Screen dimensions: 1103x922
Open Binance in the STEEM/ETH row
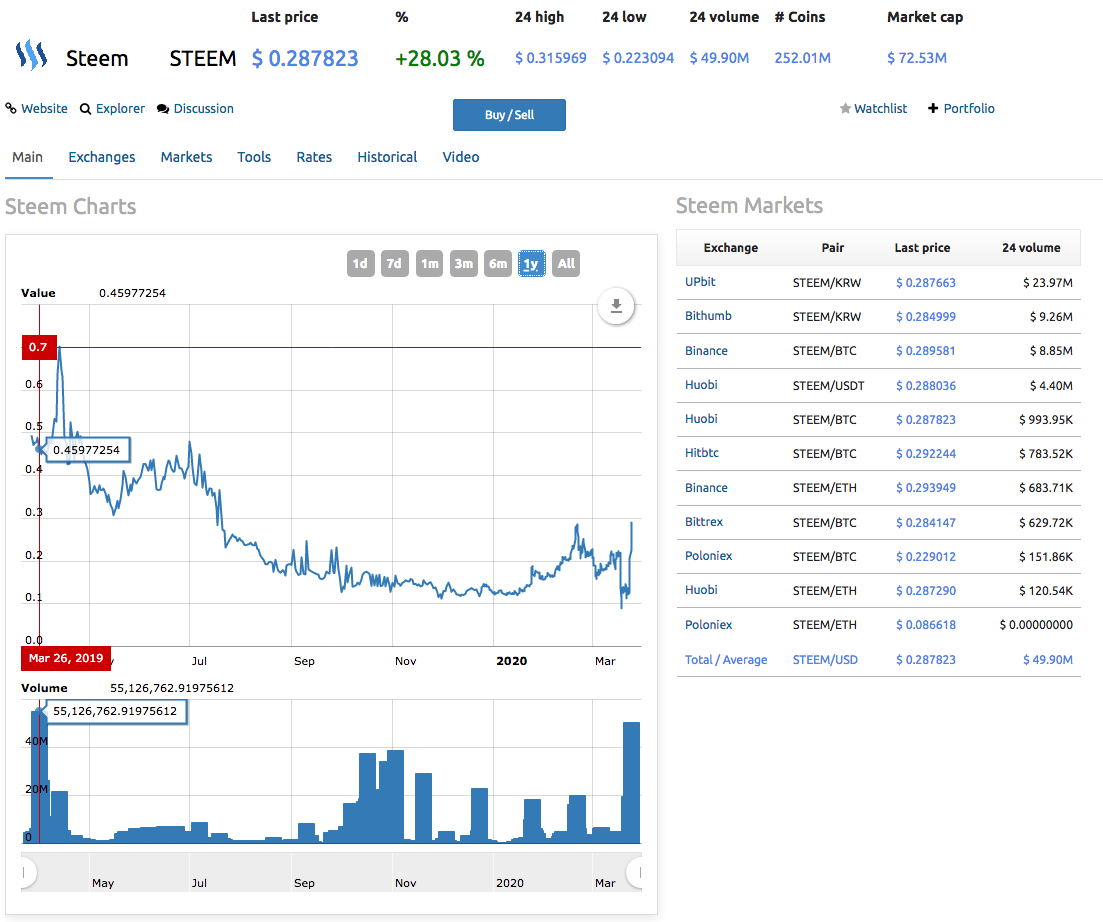click(706, 487)
